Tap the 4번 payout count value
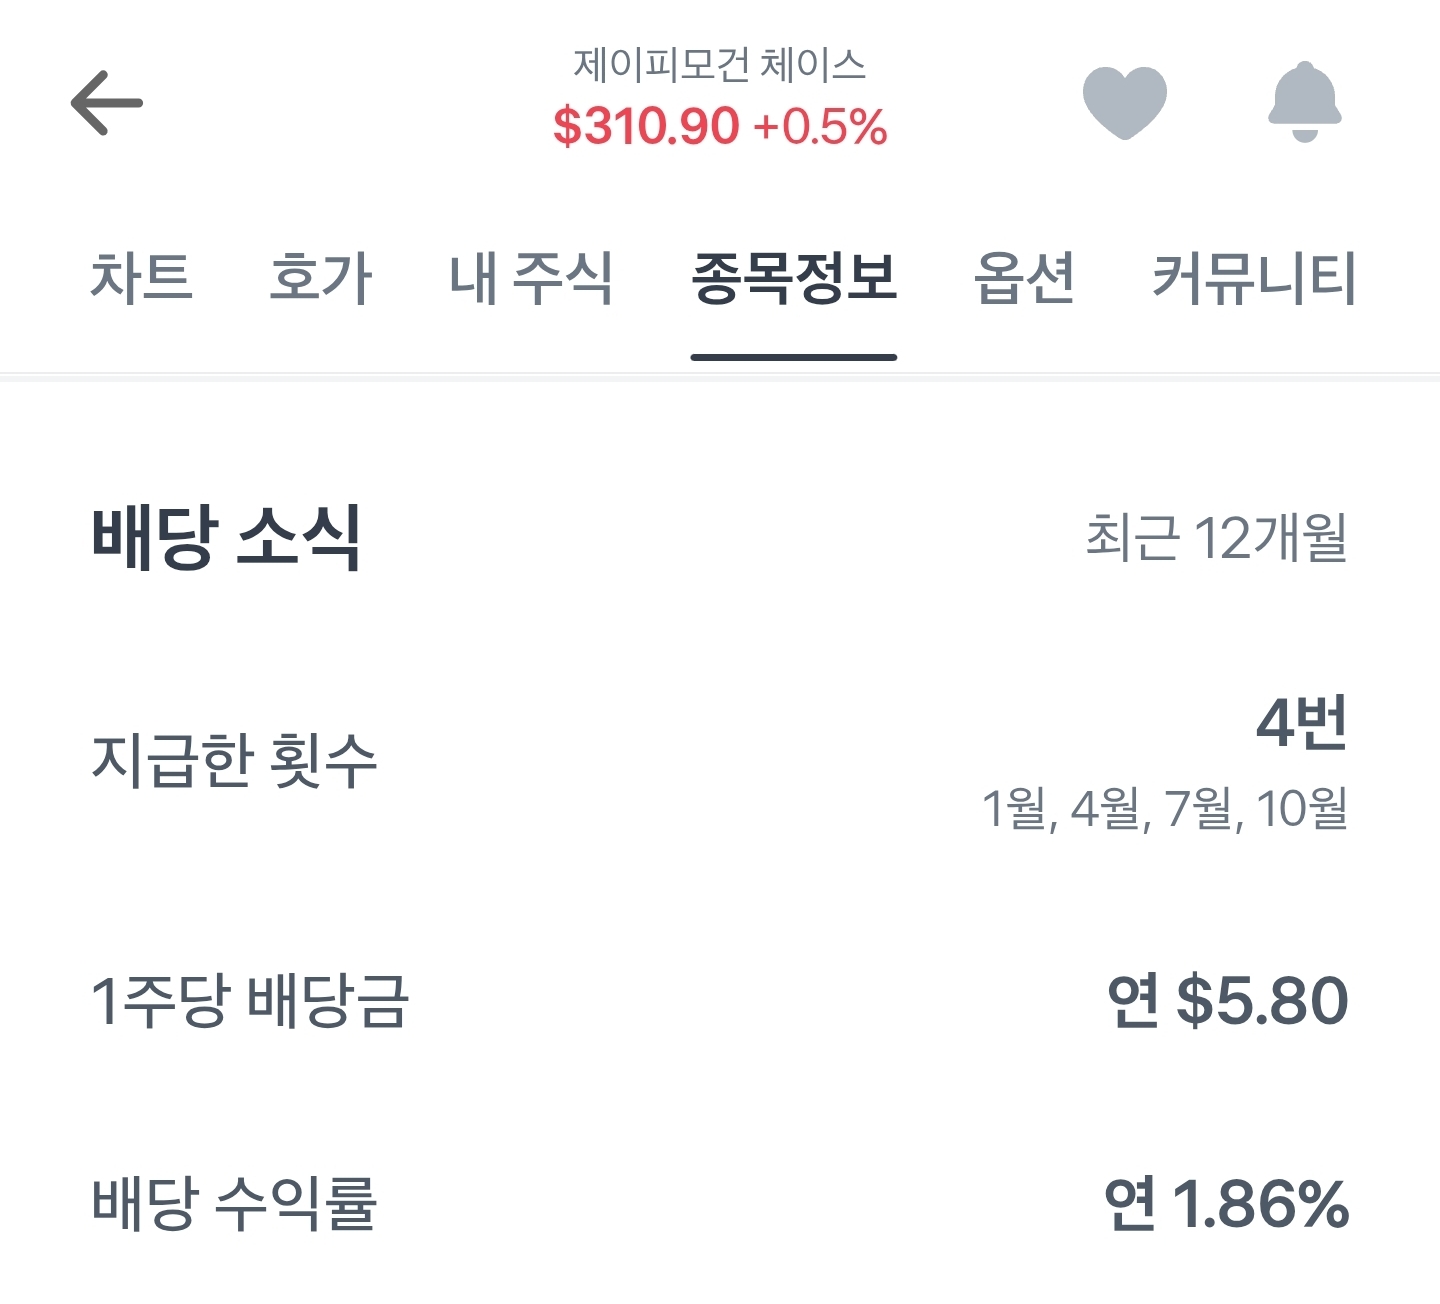This screenshot has width=1440, height=1304. [1301, 723]
